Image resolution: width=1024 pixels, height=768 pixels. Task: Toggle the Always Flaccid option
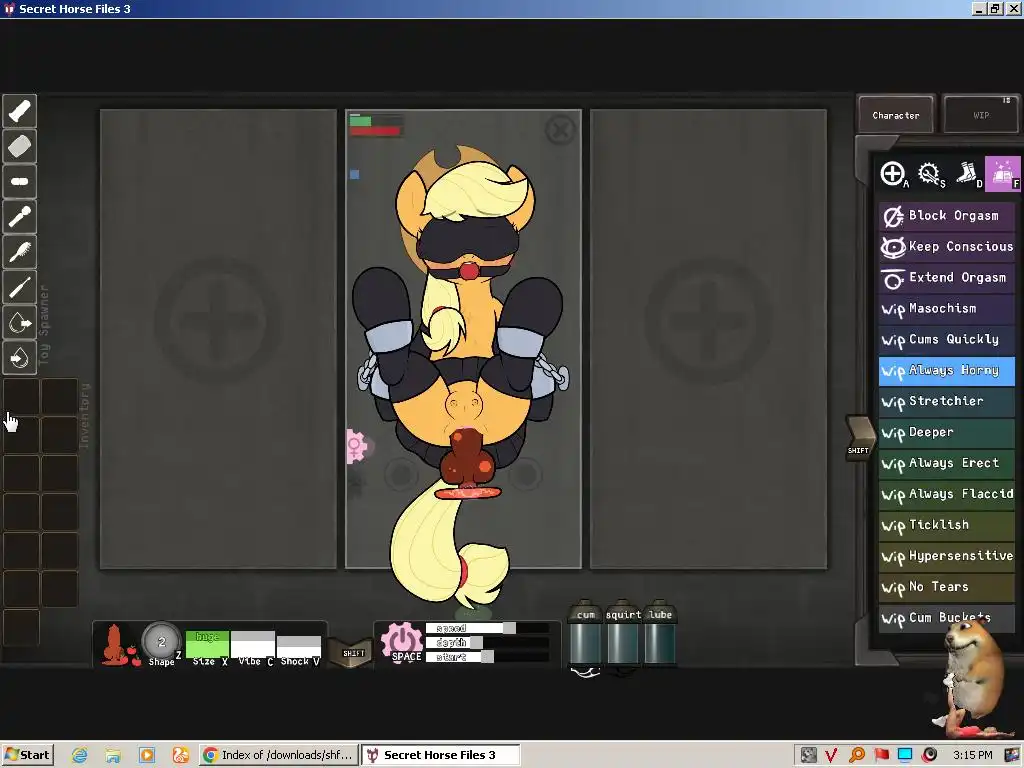pyautogui.click(x=947, y=494)
